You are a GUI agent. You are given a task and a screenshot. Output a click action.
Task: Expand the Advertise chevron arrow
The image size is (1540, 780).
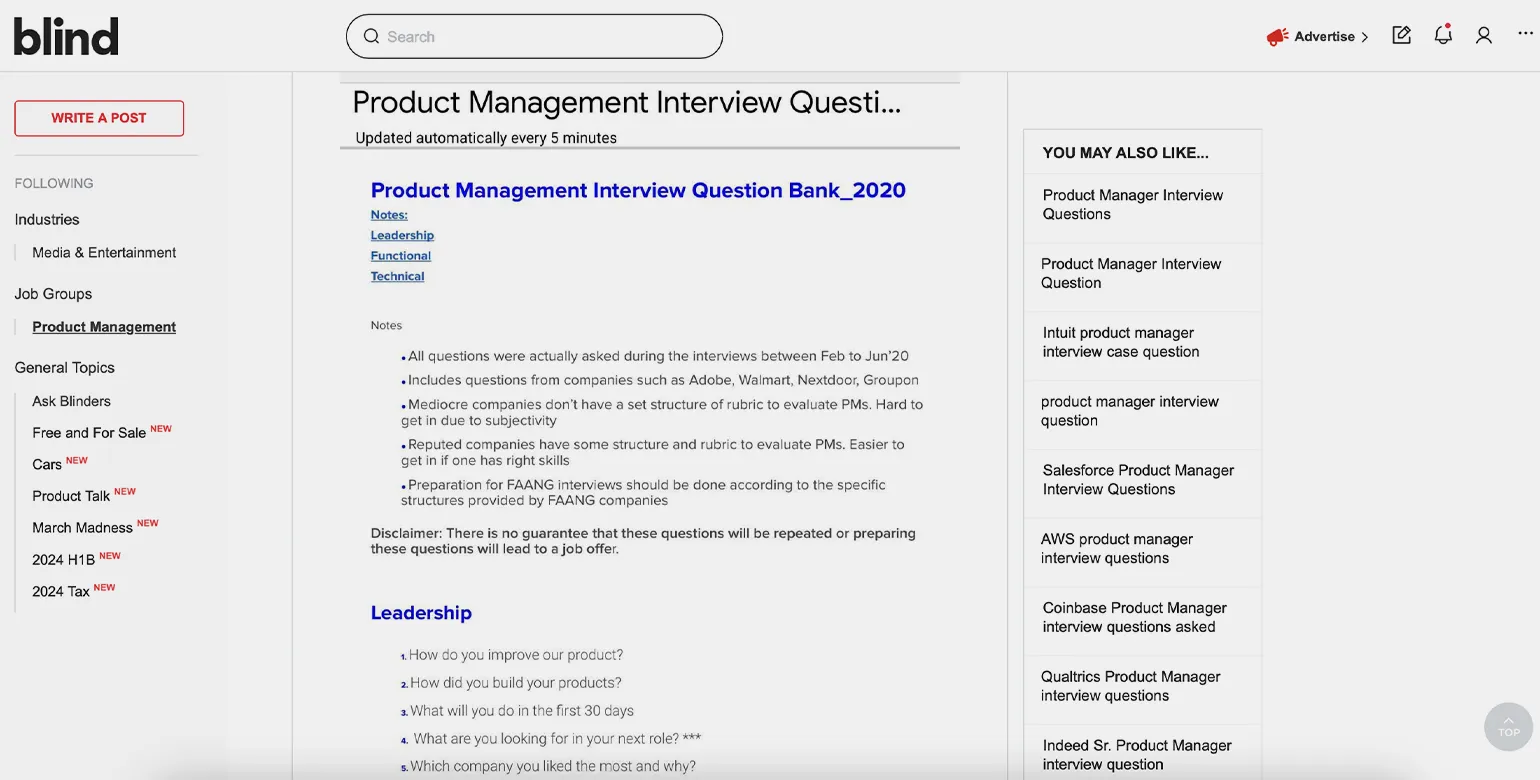point(1364,38)
